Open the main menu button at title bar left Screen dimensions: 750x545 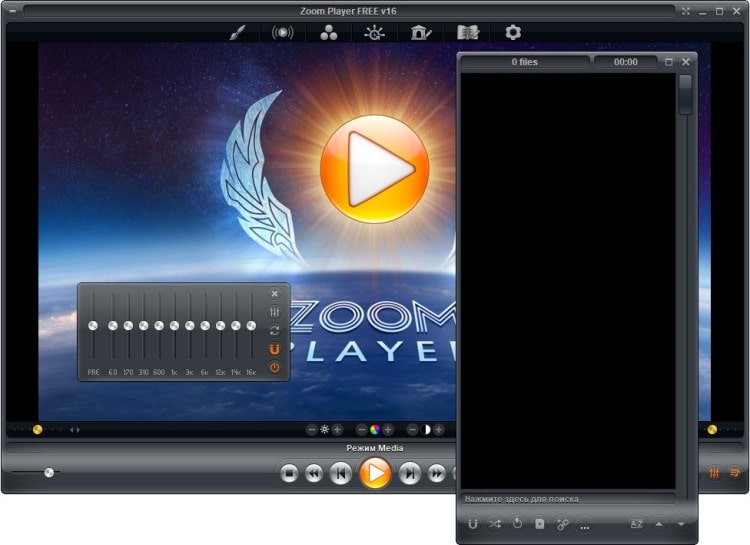(11, 11)
